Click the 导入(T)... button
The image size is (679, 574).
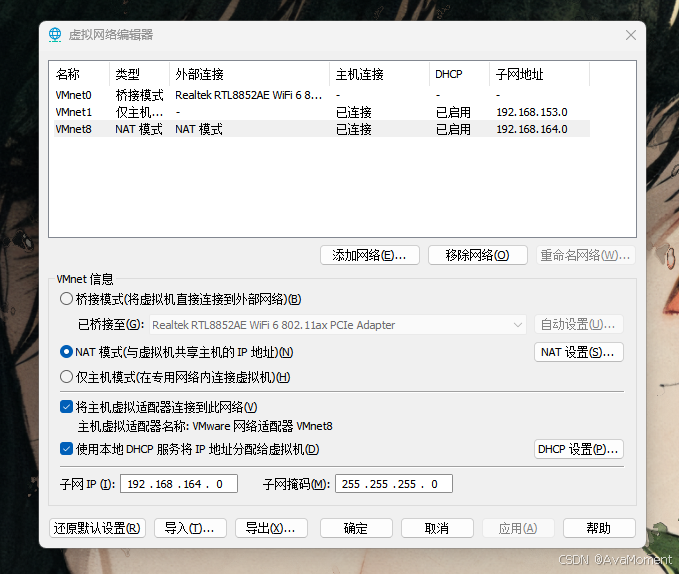coord(190,528)
